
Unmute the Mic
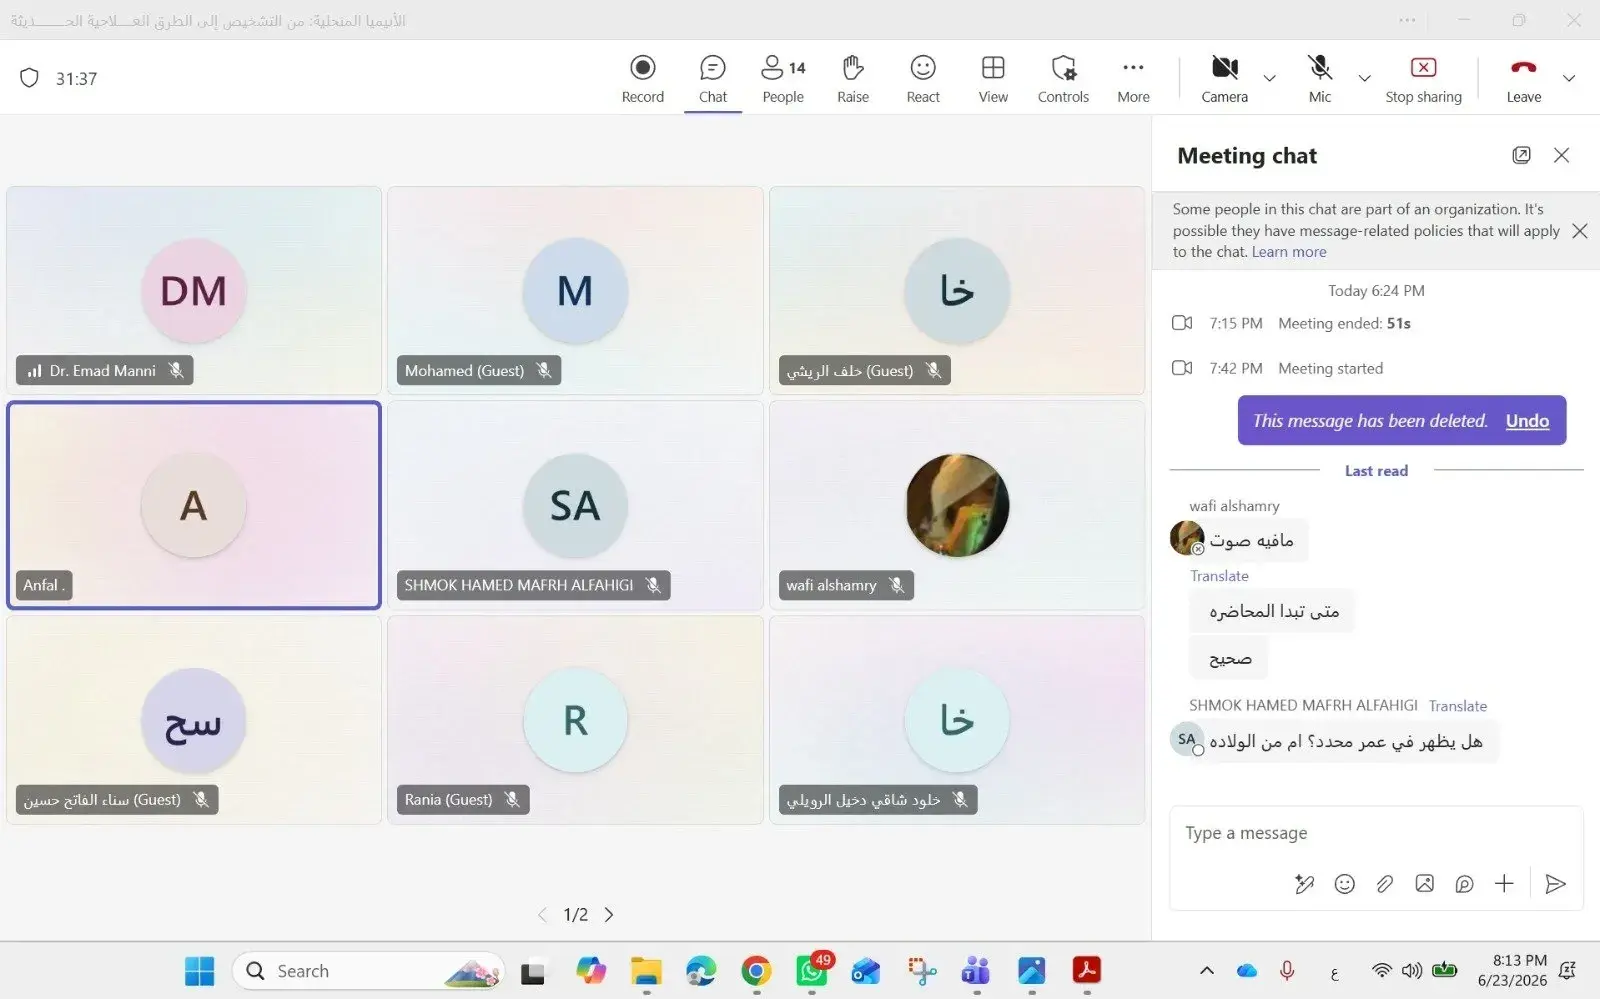tap(1320, 79)
